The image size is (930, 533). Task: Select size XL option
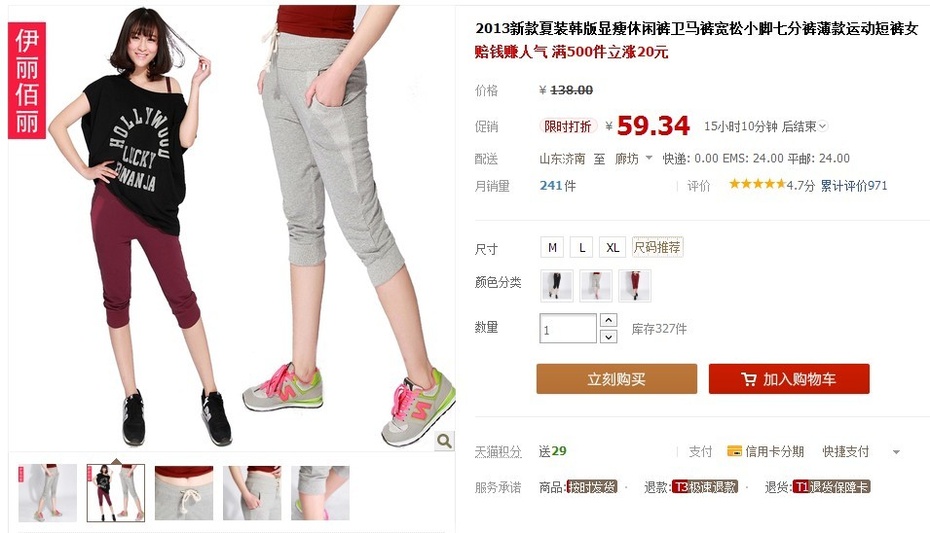(612, 248)
